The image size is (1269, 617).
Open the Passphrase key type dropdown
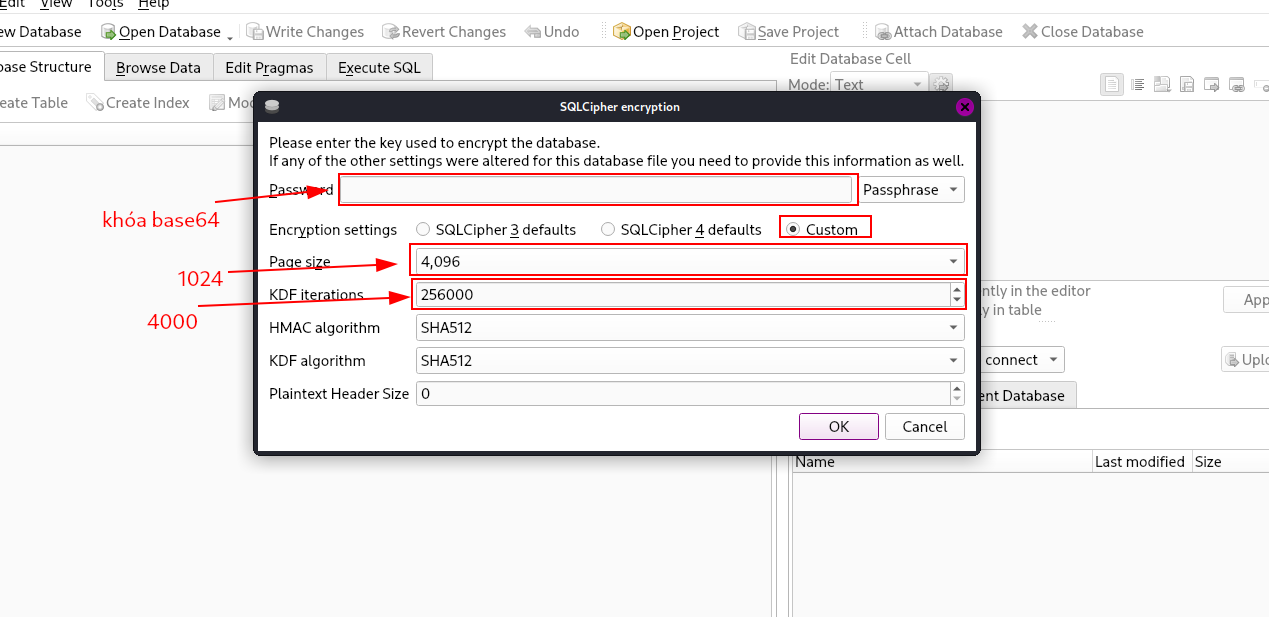pos(911,190)
